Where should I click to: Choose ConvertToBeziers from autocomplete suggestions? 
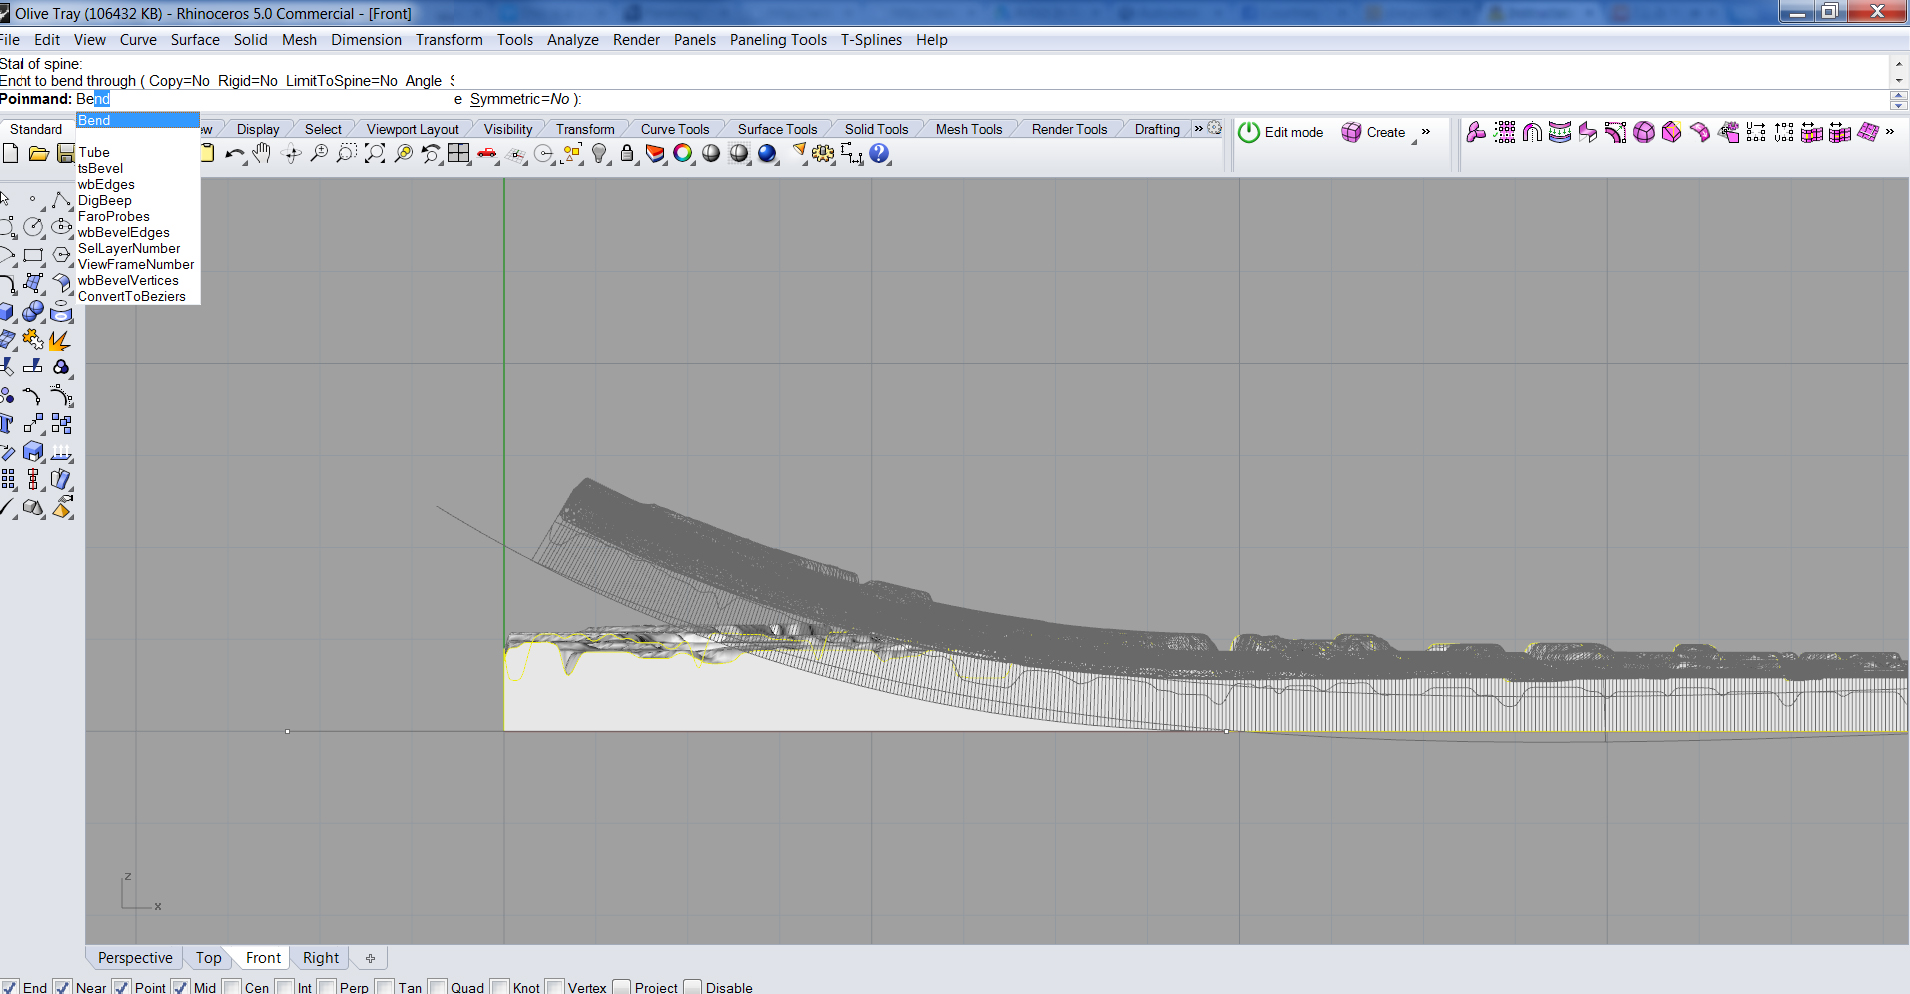132,296
